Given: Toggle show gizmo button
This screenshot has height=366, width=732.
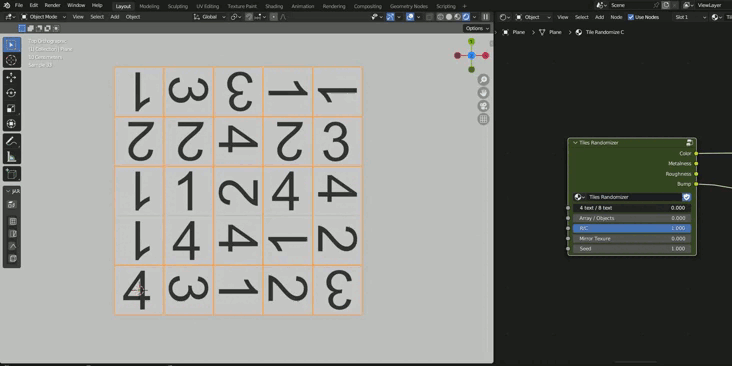Looking at the screenshot, I should click(x=390, y=17).
